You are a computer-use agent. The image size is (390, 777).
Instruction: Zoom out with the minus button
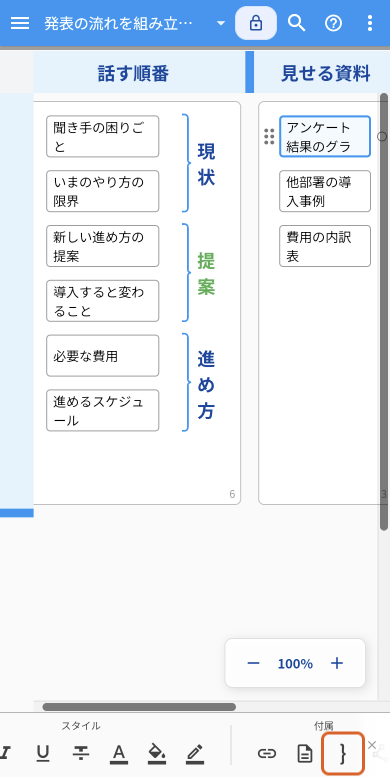click(253, 664)
